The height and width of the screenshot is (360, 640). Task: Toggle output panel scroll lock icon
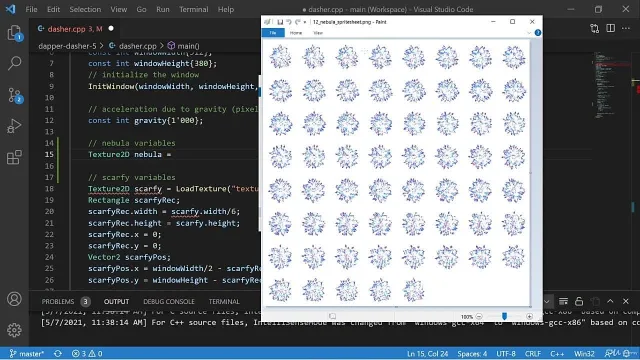[579, 302]
